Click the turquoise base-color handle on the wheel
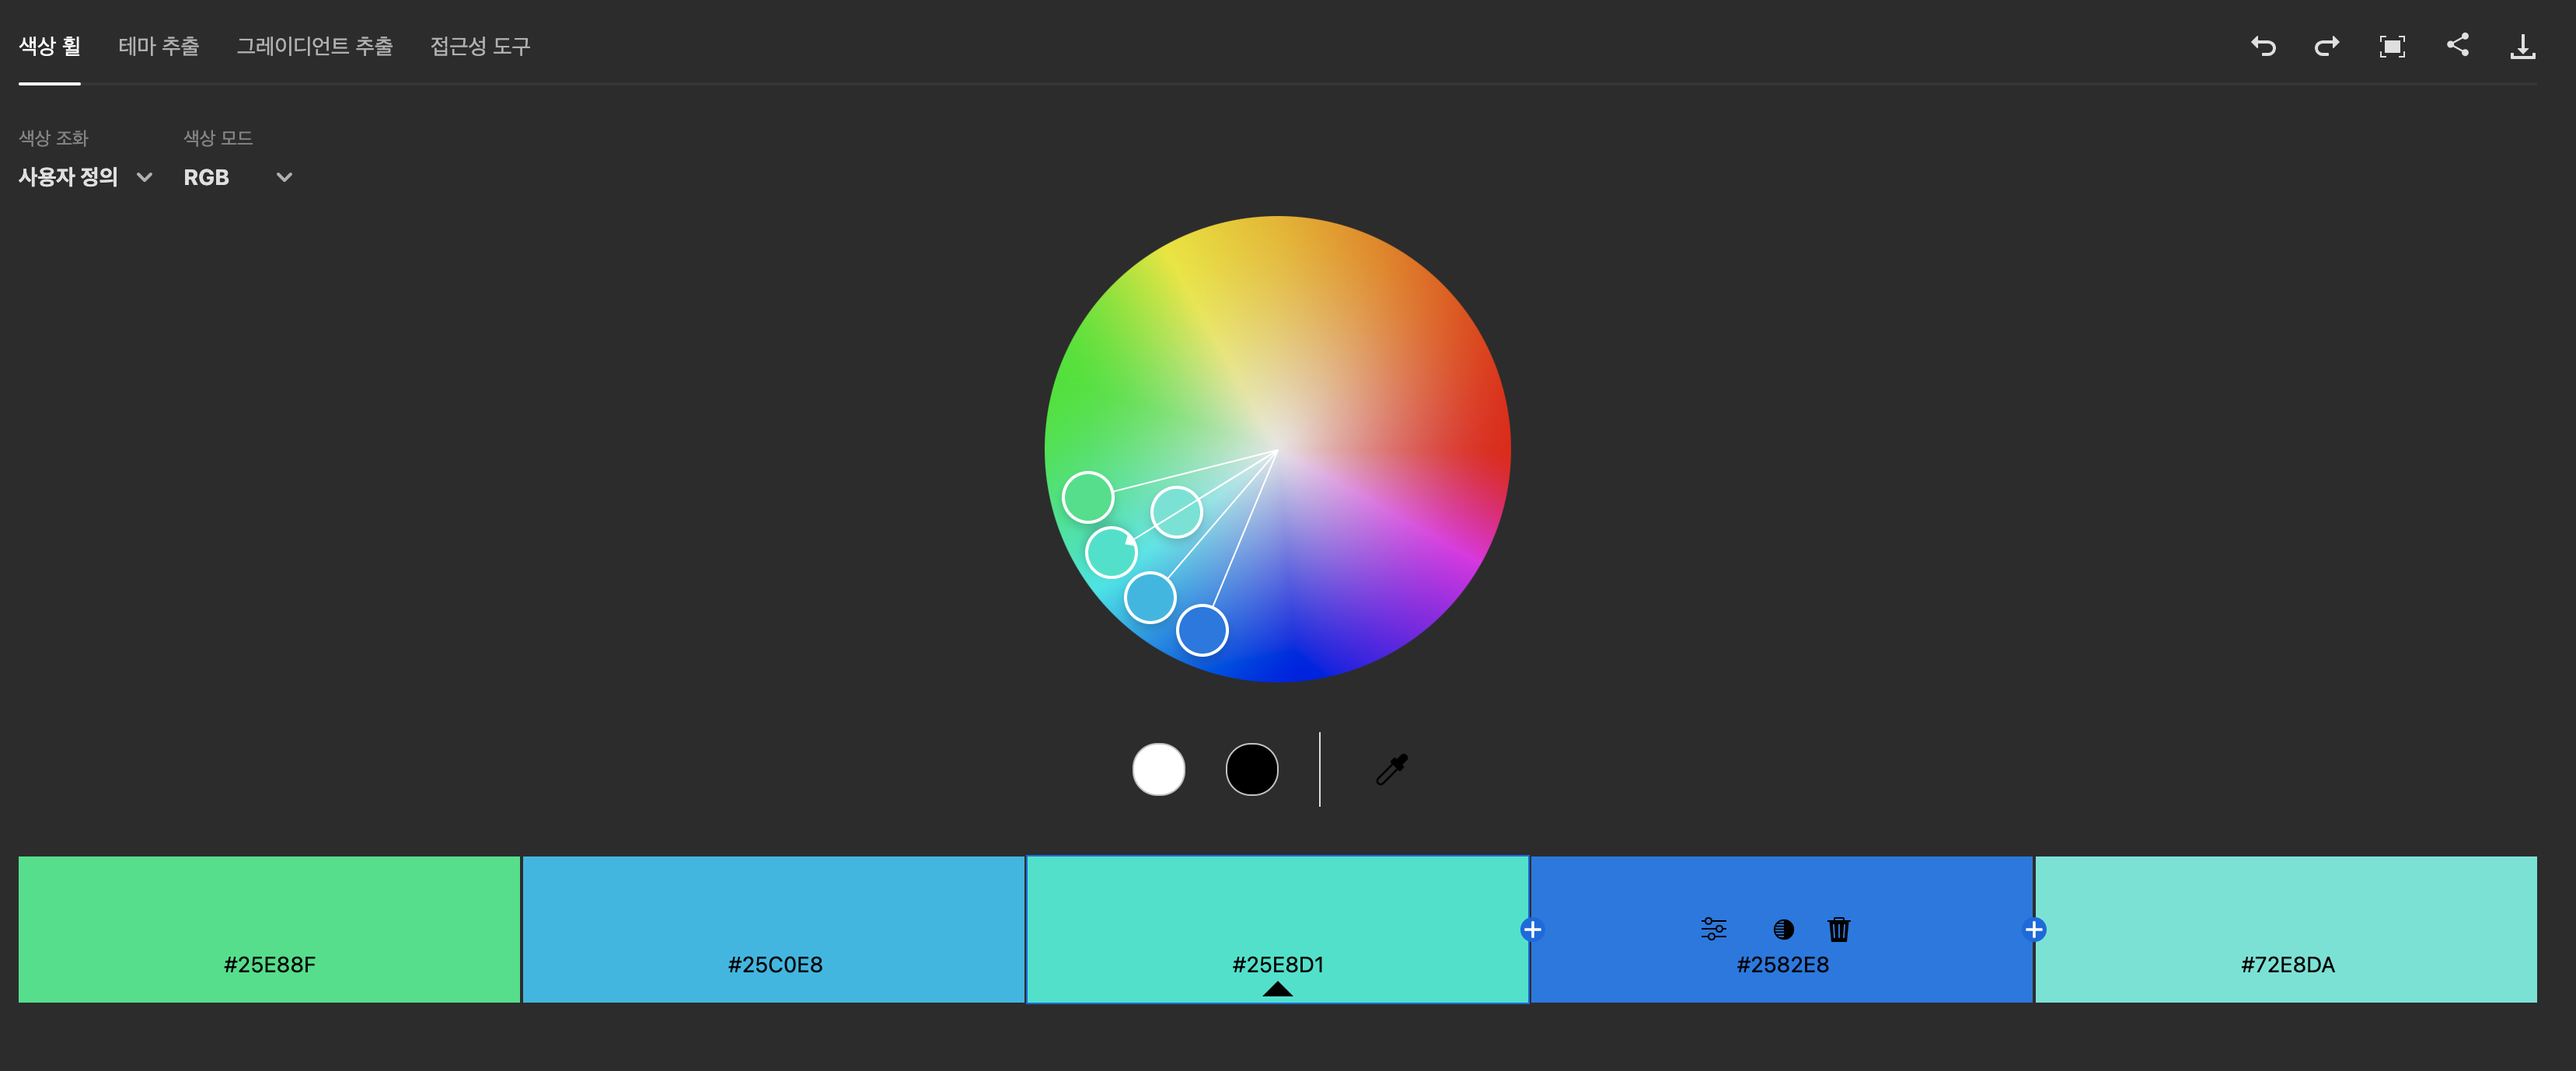The height and width of the screenshot is (1071, 2576). pos(1111,552)
